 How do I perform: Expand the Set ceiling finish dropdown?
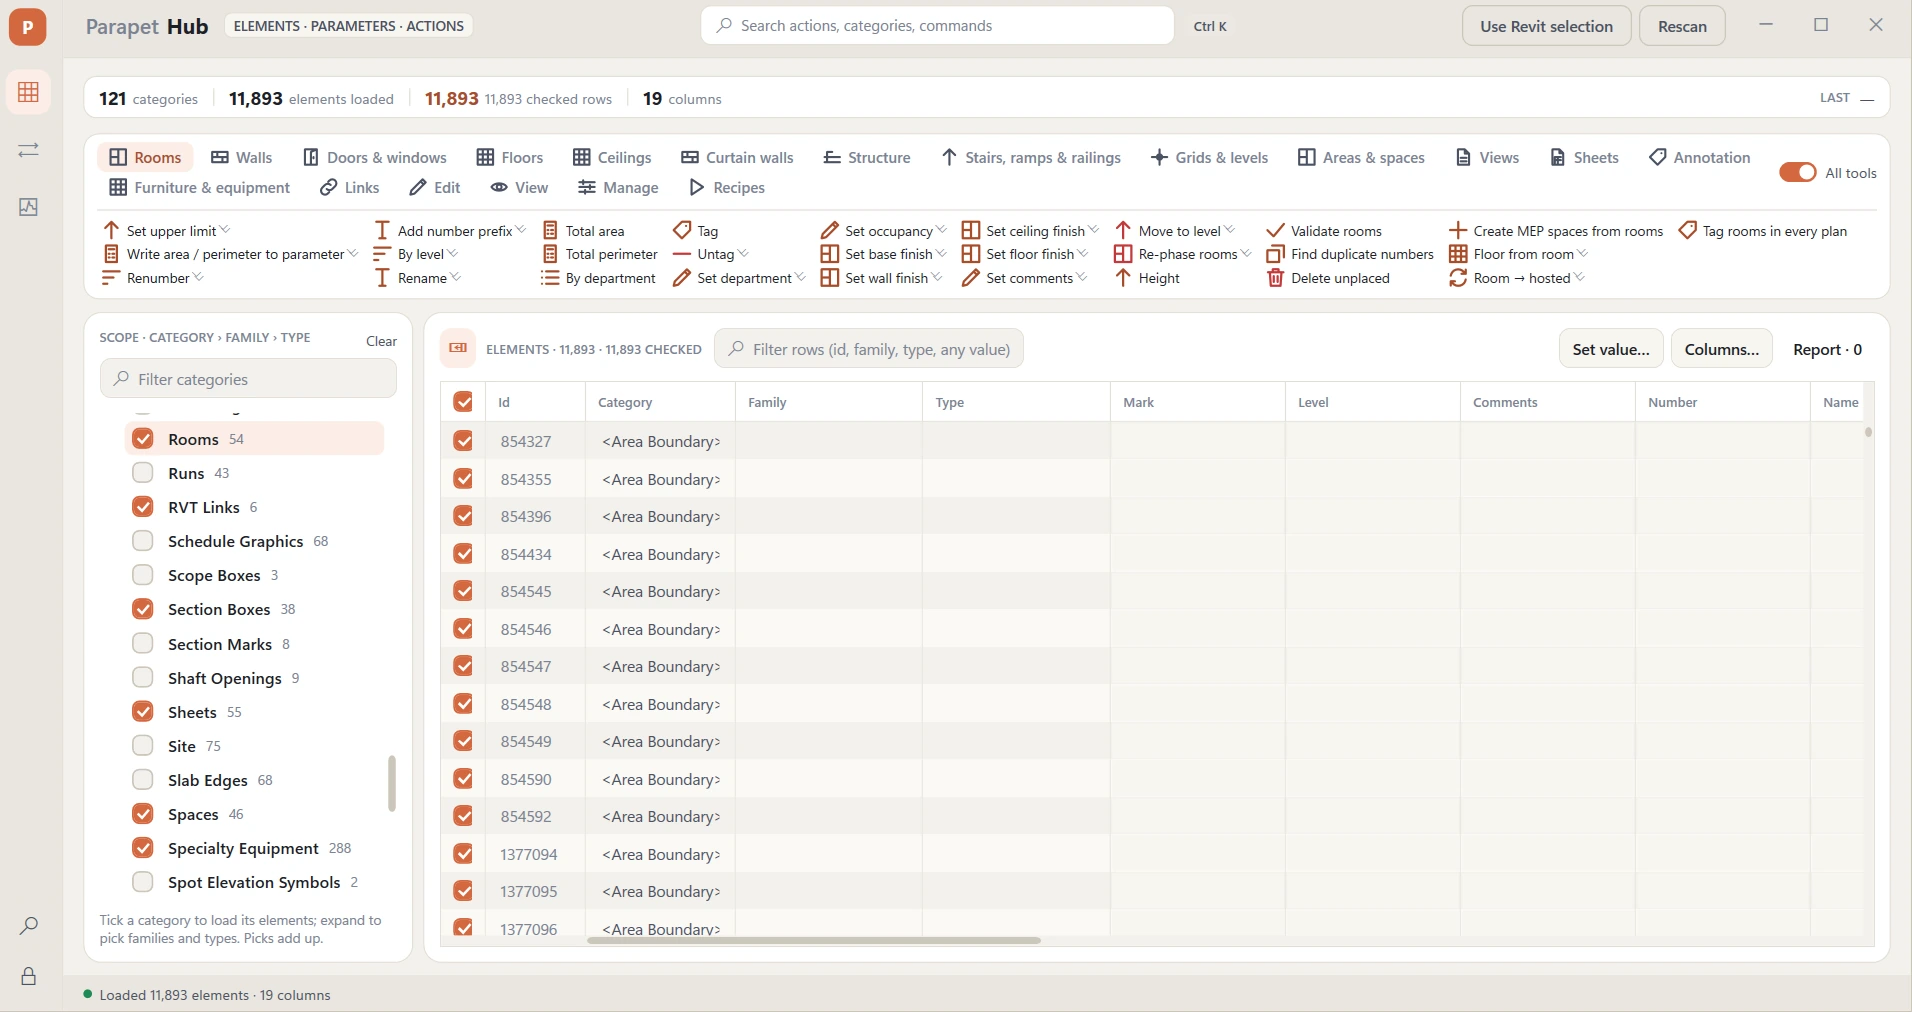1094,230
